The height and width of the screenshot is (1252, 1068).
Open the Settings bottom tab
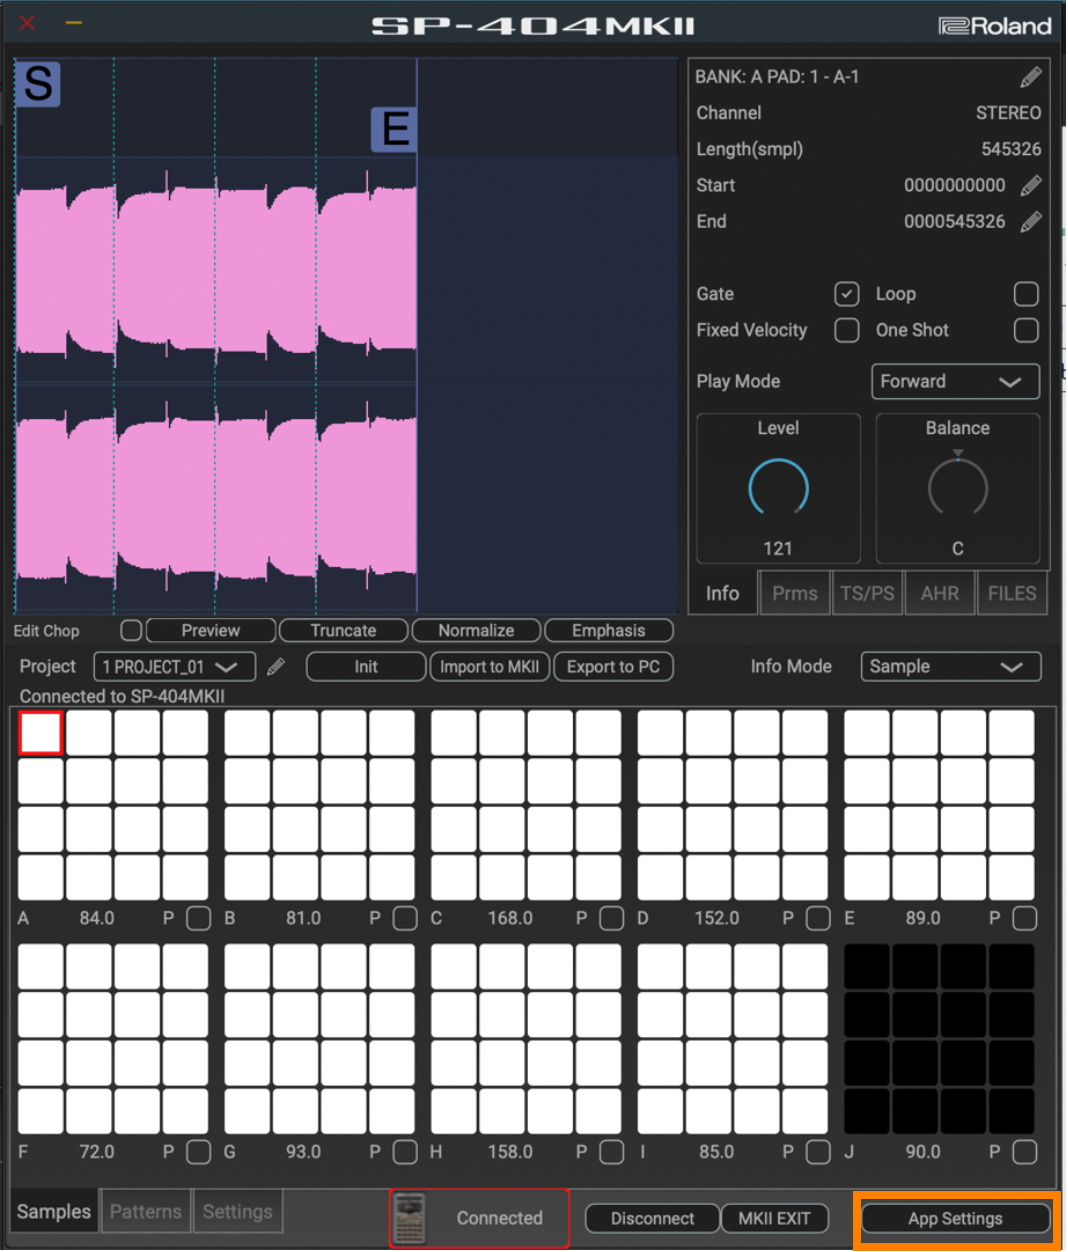pyautogui.click(x=238, y=1212)
